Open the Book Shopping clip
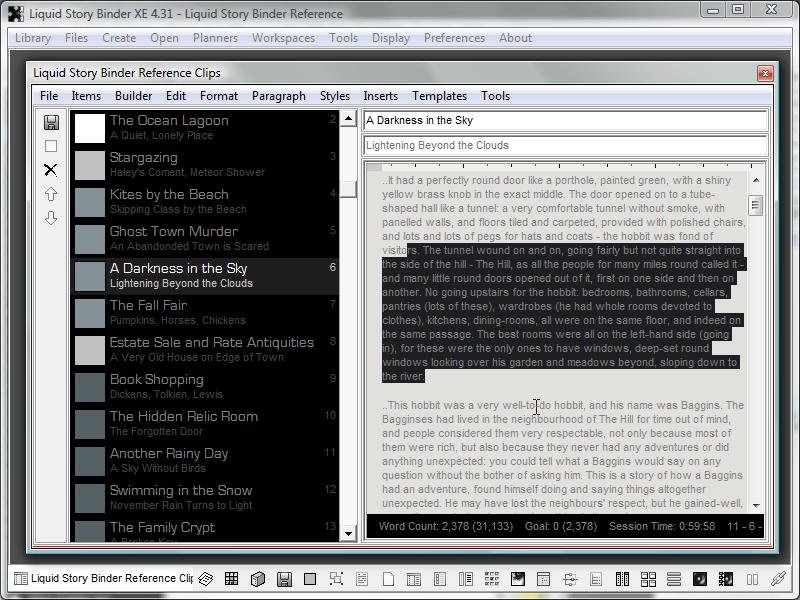The height and width of the screenshot is (600, 800). [x=156, y=379]
